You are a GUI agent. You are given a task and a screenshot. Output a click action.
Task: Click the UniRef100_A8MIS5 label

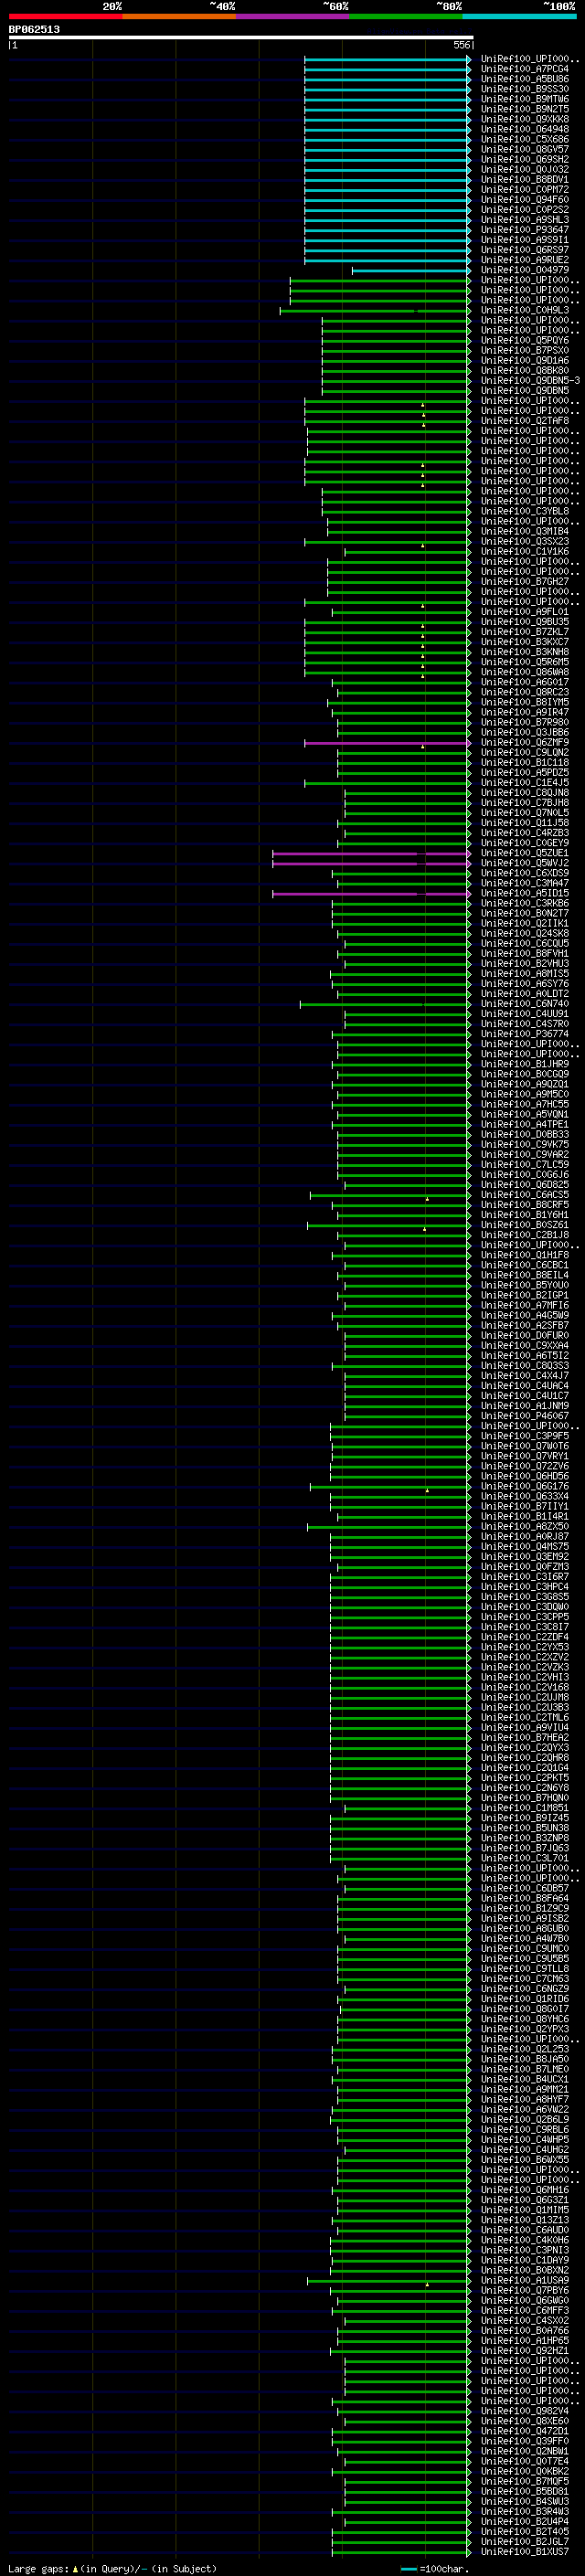524,974
